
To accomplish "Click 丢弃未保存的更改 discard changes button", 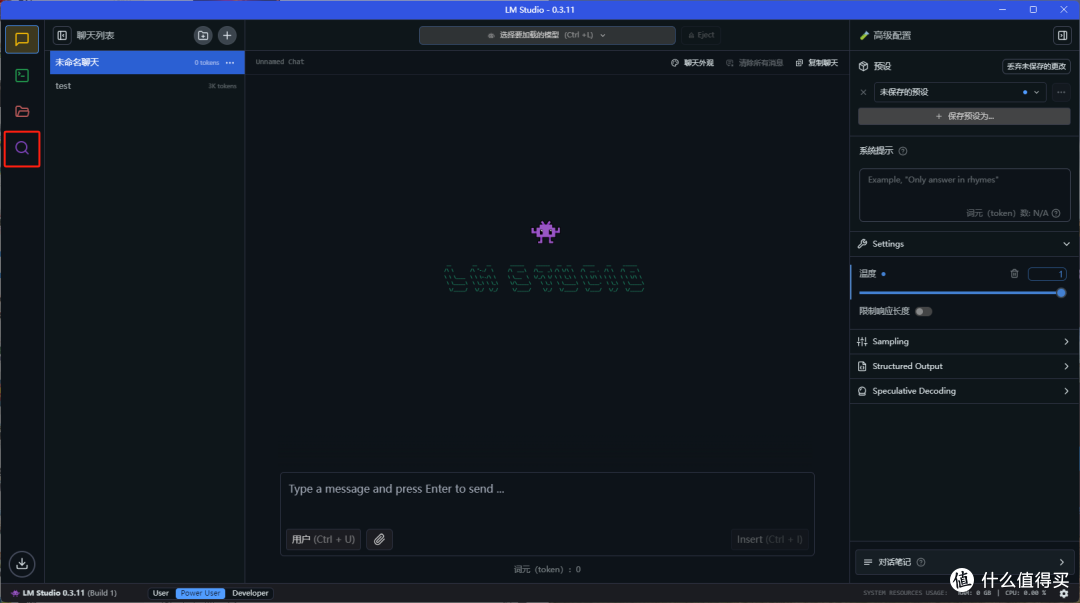I will pyautogui.click(x=1036, y=66).
